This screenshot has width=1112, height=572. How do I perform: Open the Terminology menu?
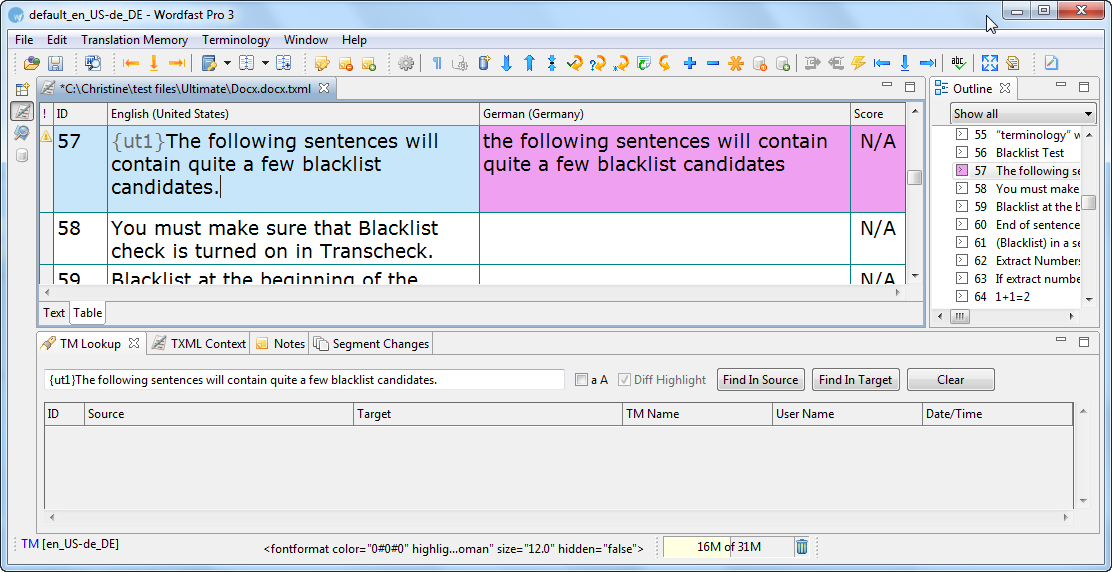(235, 40)
